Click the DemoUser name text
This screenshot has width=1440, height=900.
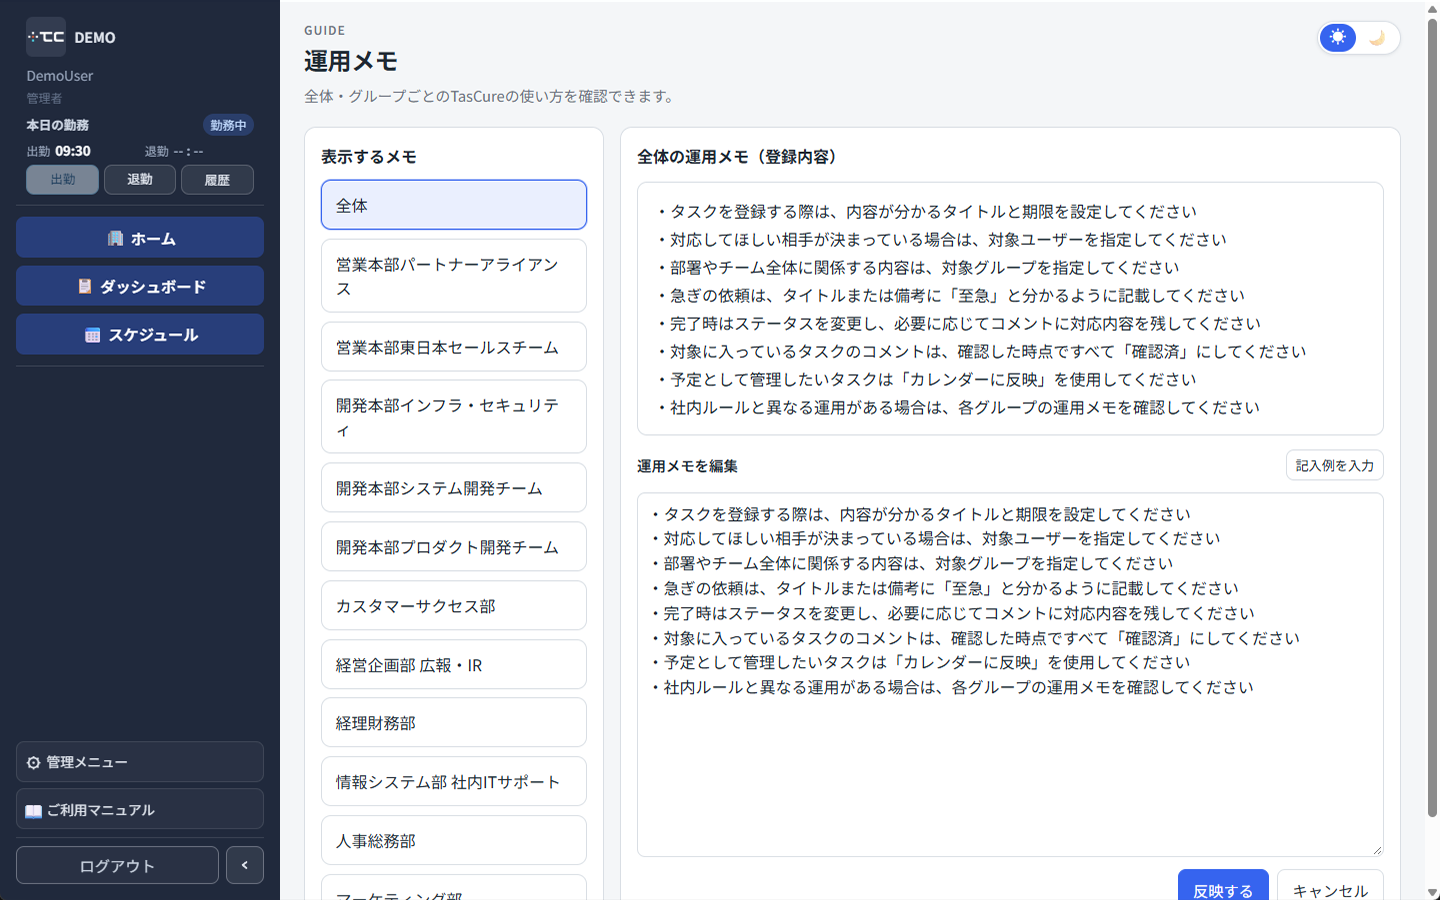(60, 76)
